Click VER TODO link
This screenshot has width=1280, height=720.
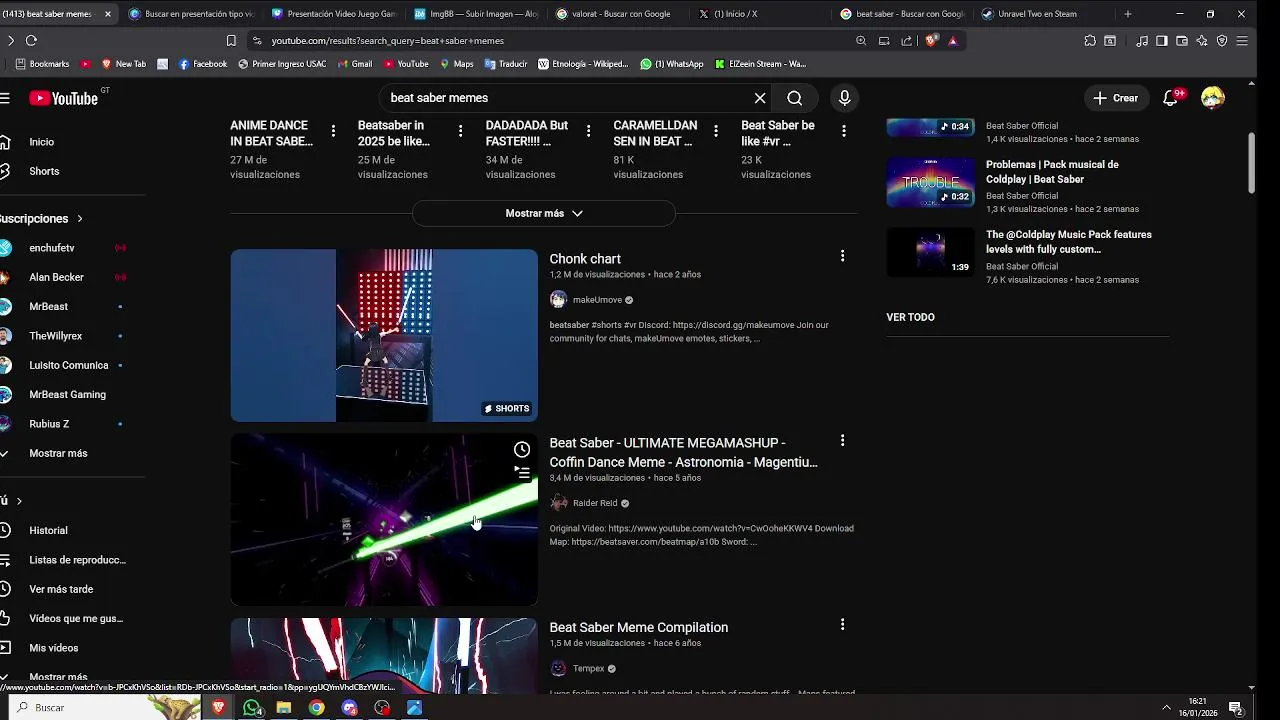coord(910,317)
